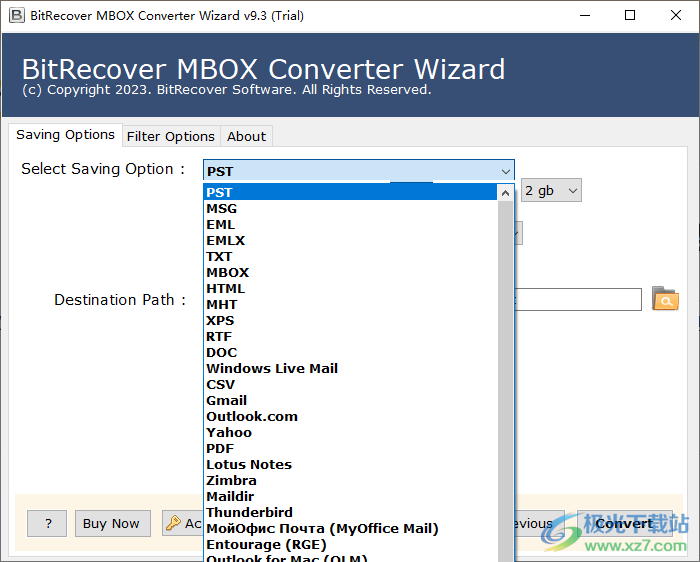
Task: Maximize the MBOX Converter Wizard window
Action: tap(630, 16)
